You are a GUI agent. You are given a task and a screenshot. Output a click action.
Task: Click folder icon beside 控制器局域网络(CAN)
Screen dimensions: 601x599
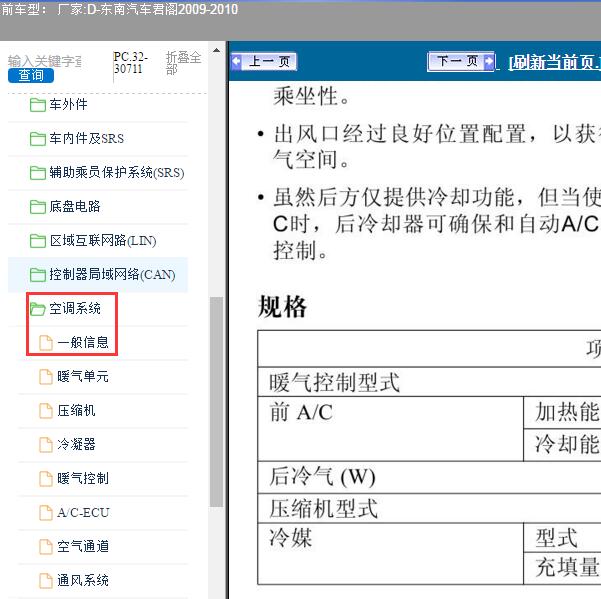click(x=38, y=275)
